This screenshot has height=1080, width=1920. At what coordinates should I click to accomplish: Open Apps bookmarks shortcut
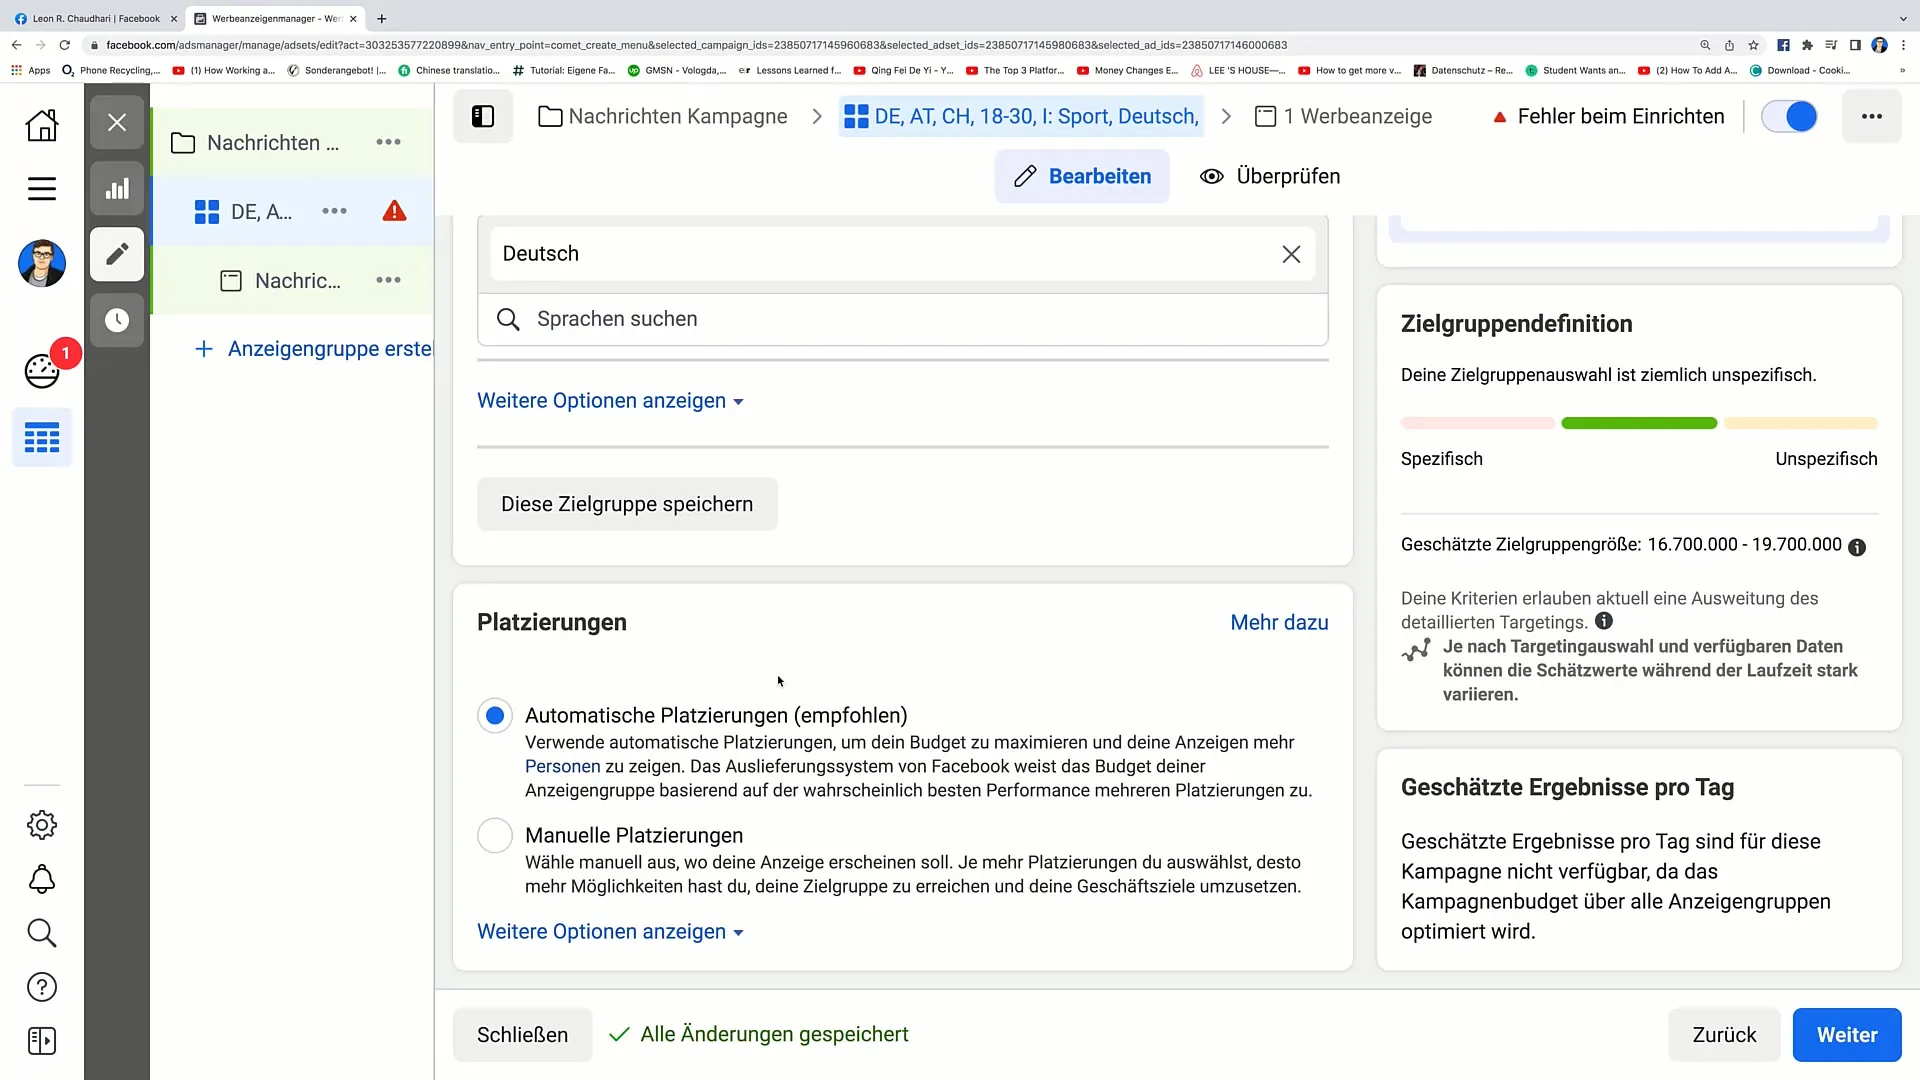(30, 71)
